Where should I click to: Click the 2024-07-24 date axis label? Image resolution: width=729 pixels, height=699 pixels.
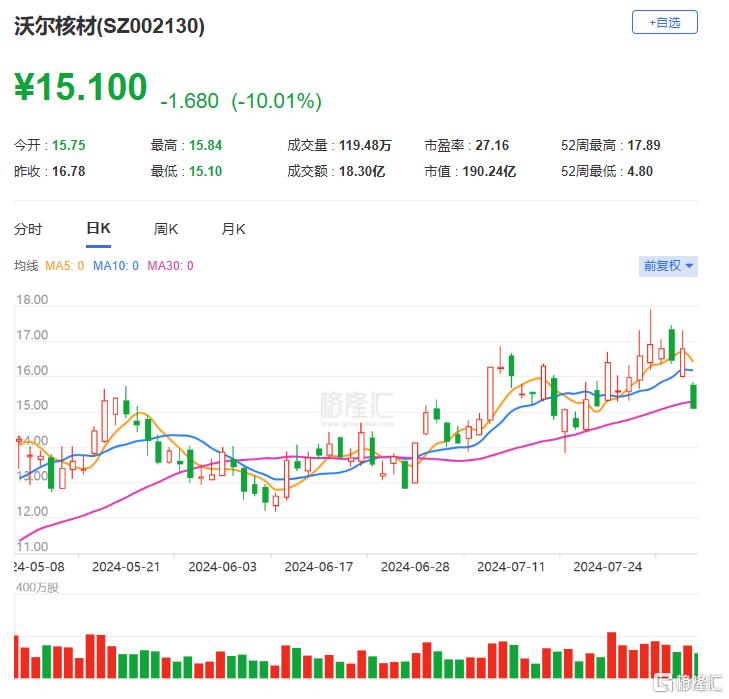pos(608,566)
